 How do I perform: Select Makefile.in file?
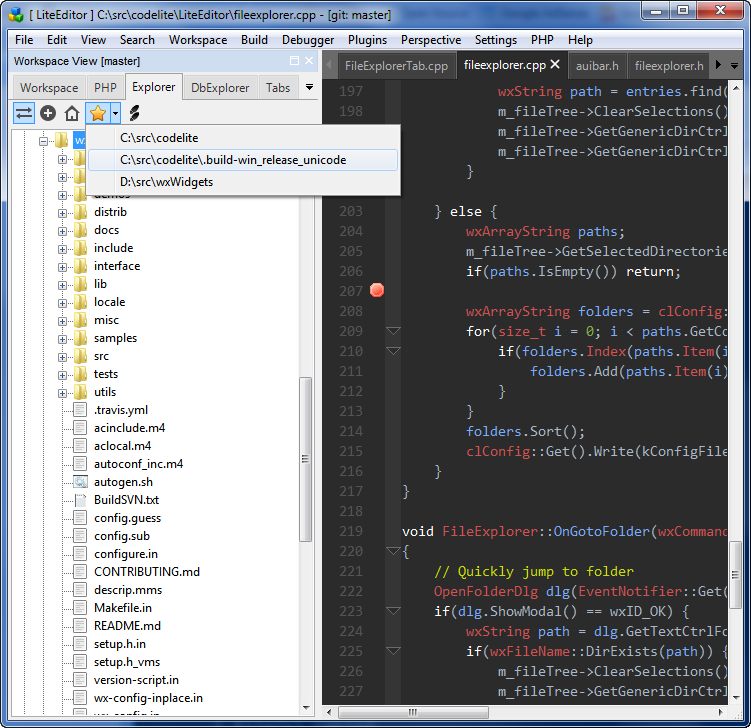tap(123, 608)
